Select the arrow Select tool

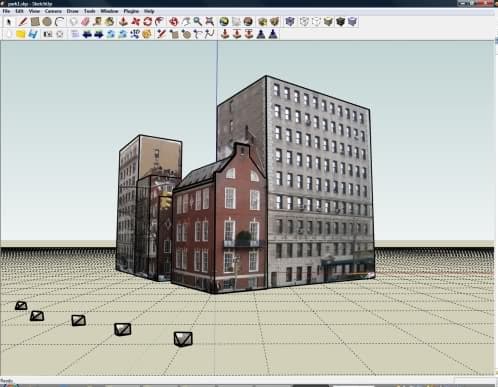(x=9, y=22)
